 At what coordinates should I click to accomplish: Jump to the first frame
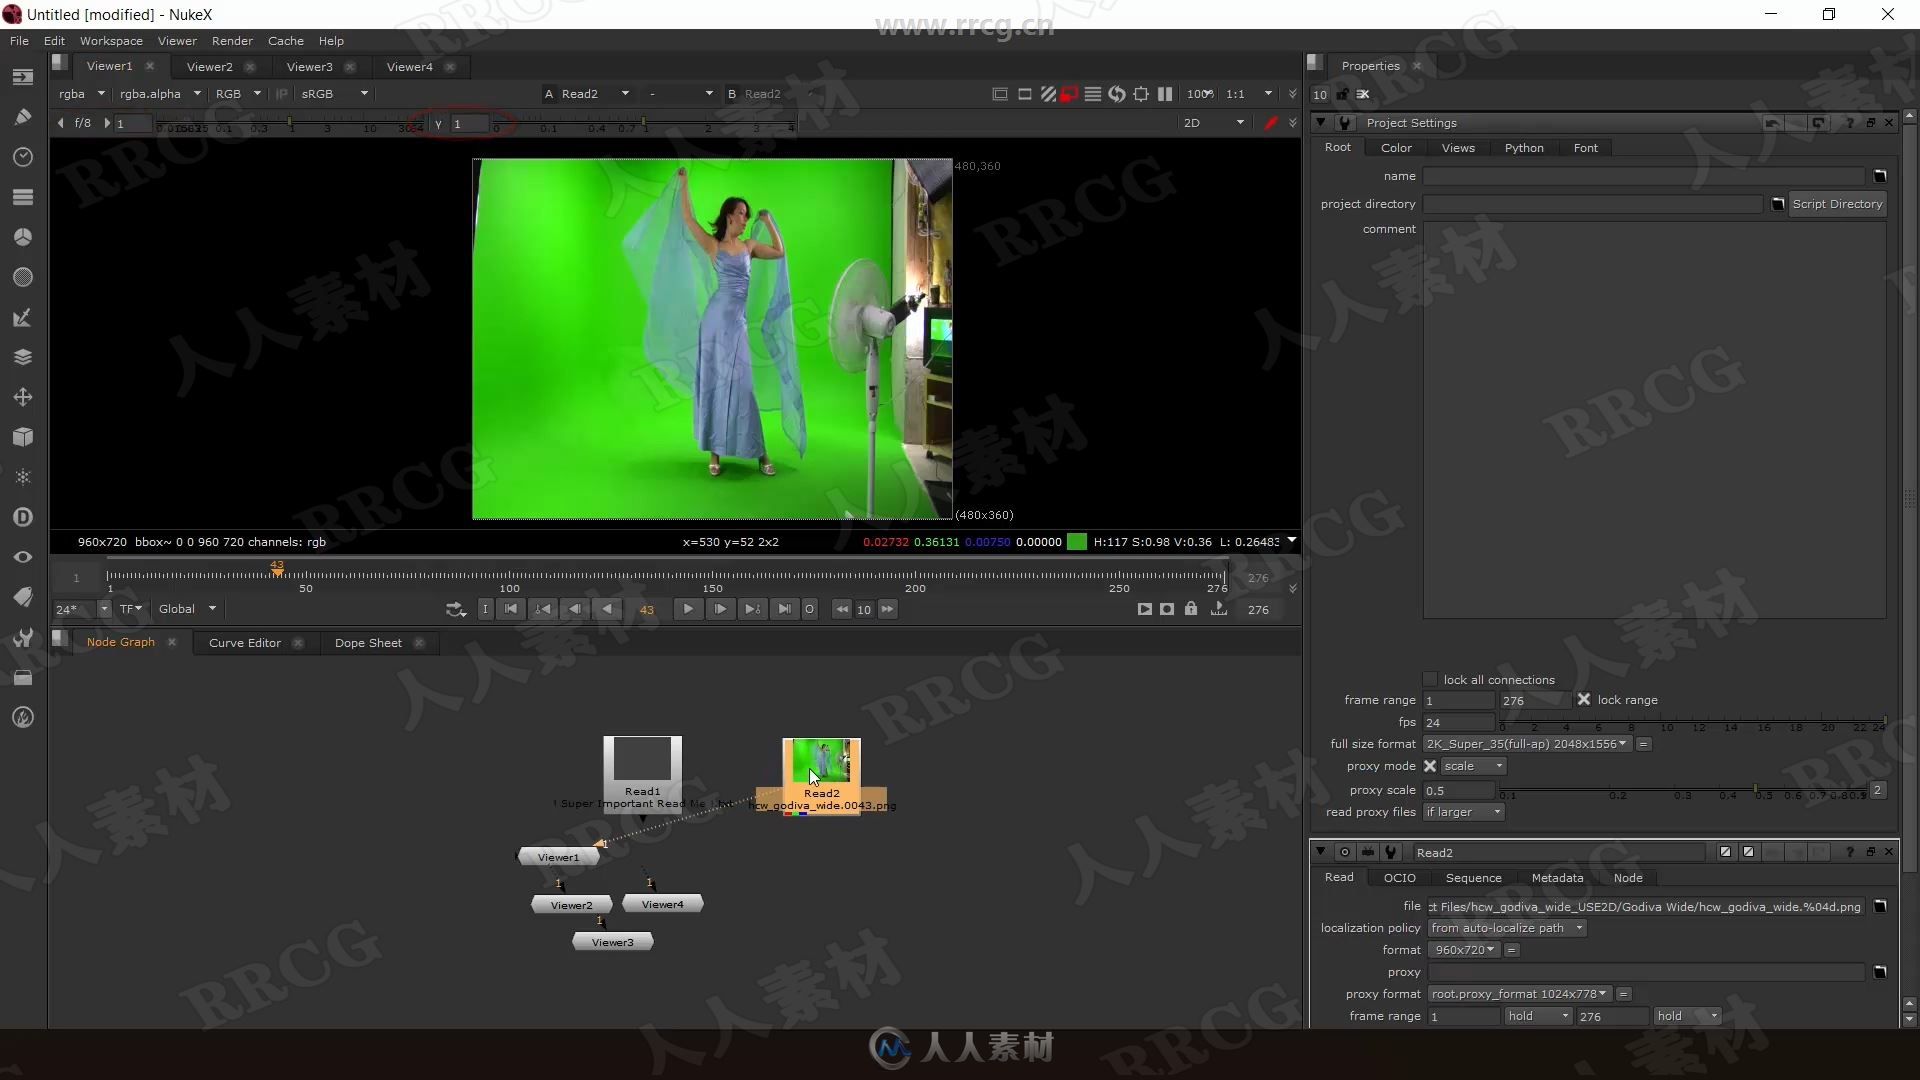511,609
